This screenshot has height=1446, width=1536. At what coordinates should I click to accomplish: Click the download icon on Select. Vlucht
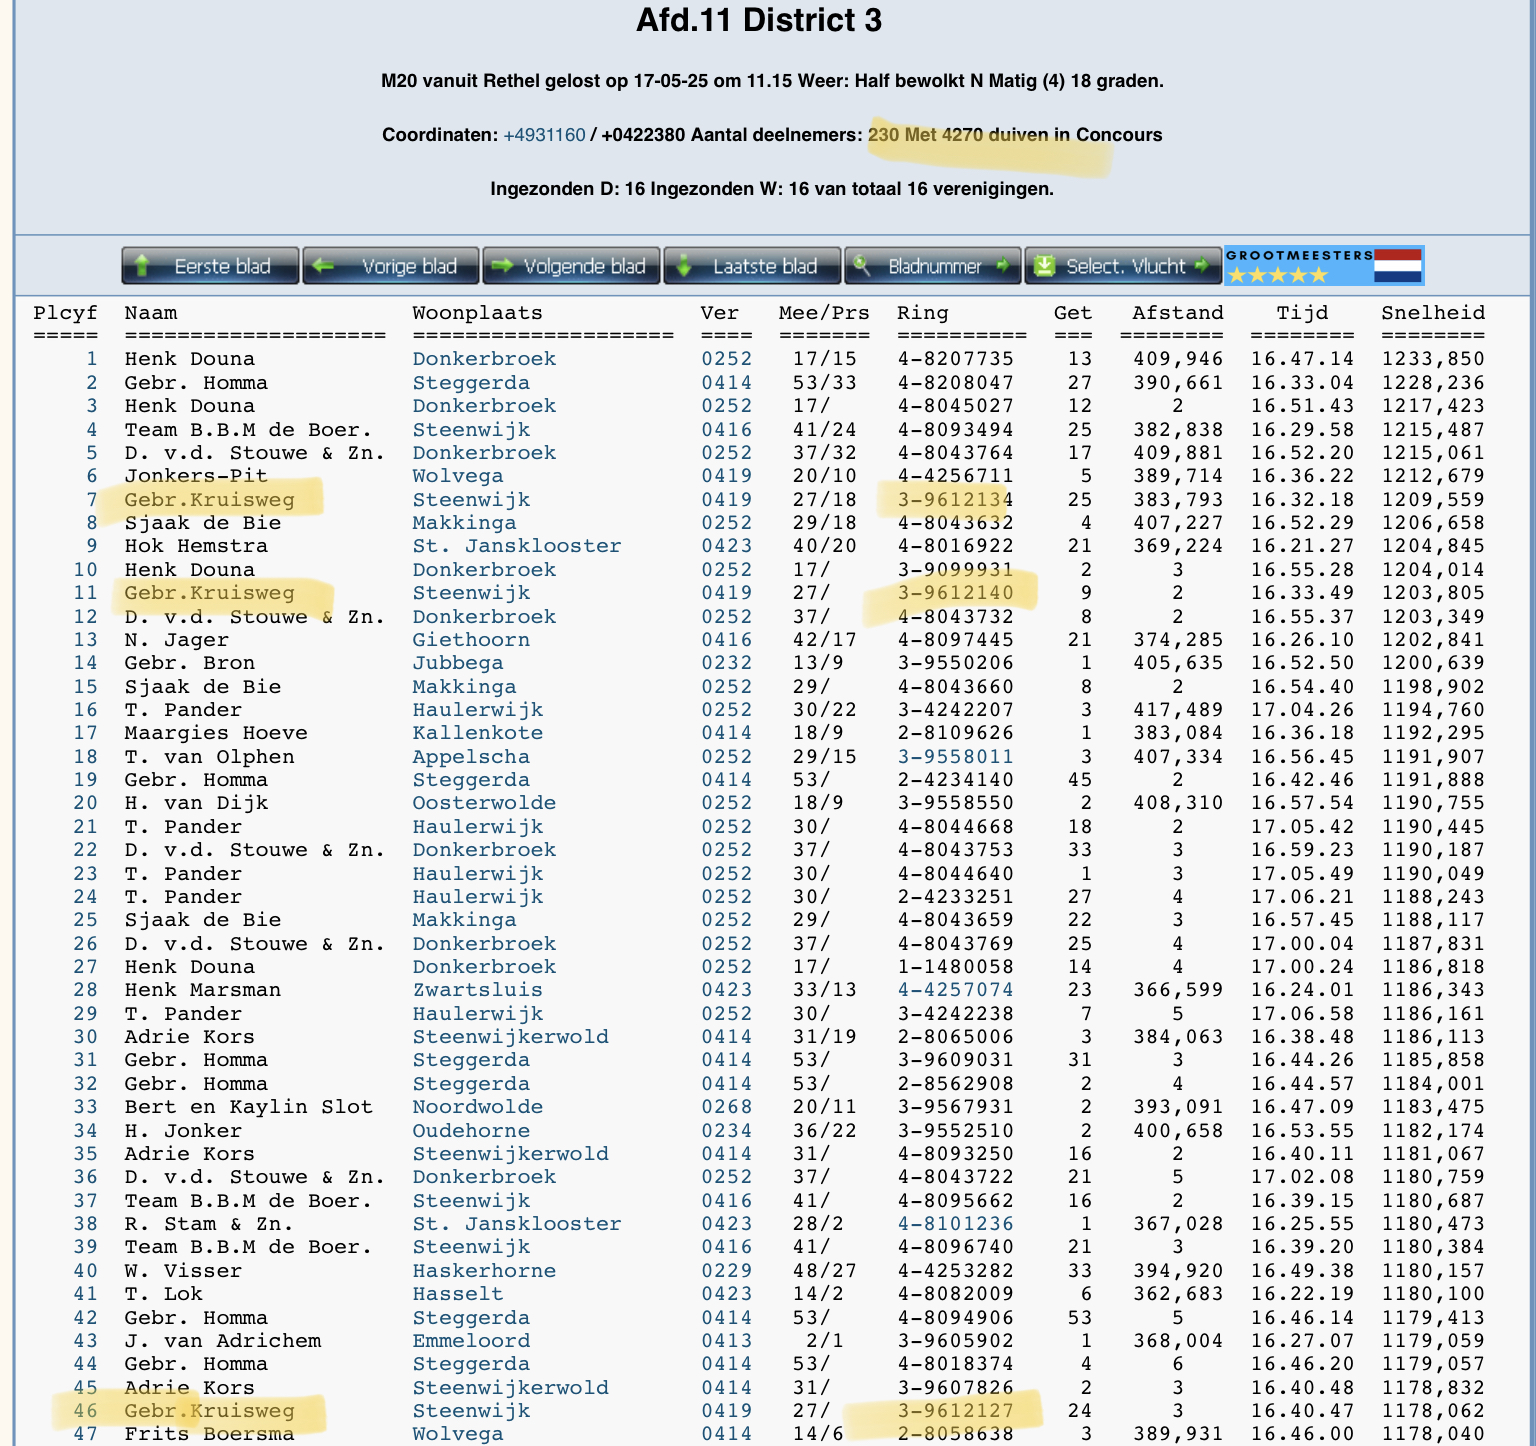pyautogui.click(x=1044, y=266)
